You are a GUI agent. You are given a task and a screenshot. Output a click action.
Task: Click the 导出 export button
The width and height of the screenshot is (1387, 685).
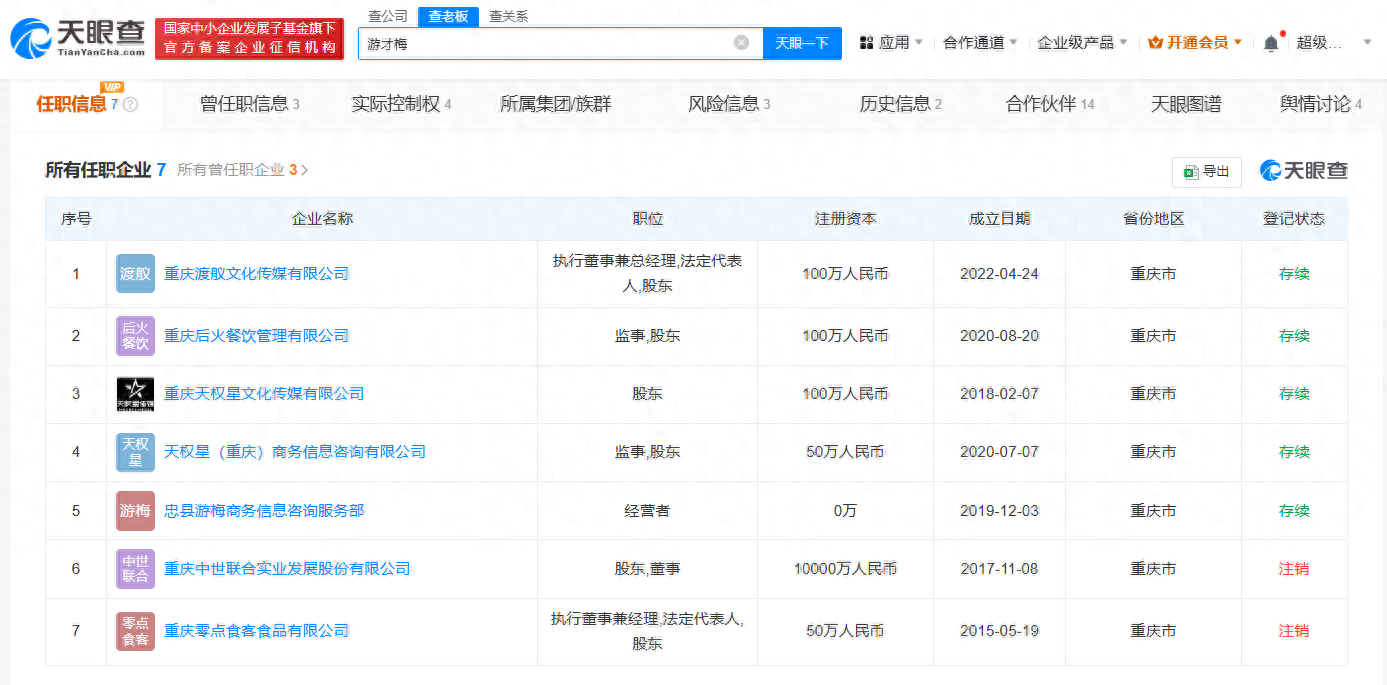pos(1207,172)
